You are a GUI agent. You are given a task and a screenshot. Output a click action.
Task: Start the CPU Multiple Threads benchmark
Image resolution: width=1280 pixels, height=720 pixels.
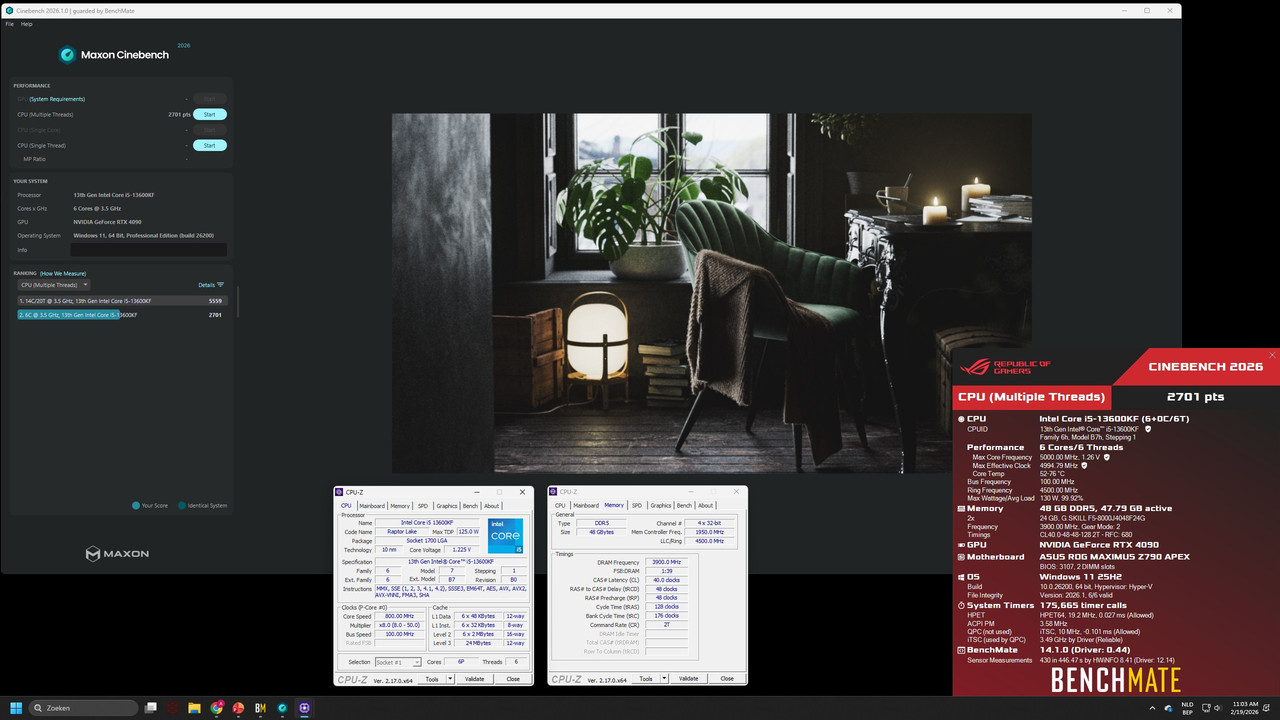coord(210,114)
